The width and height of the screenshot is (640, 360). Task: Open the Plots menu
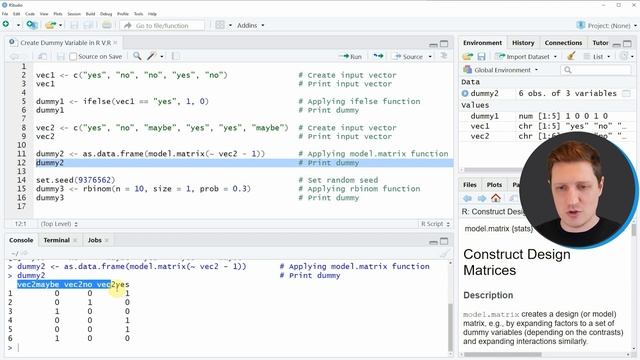tap(58, 14)
